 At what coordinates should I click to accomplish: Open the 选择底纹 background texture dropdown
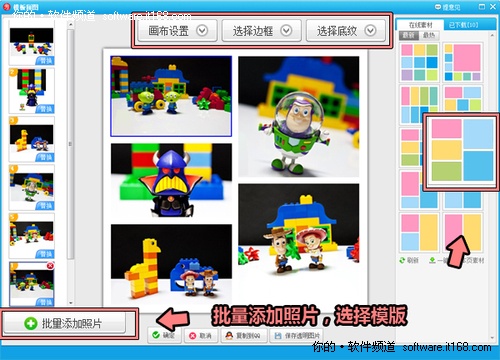click(x=346, y=31)
